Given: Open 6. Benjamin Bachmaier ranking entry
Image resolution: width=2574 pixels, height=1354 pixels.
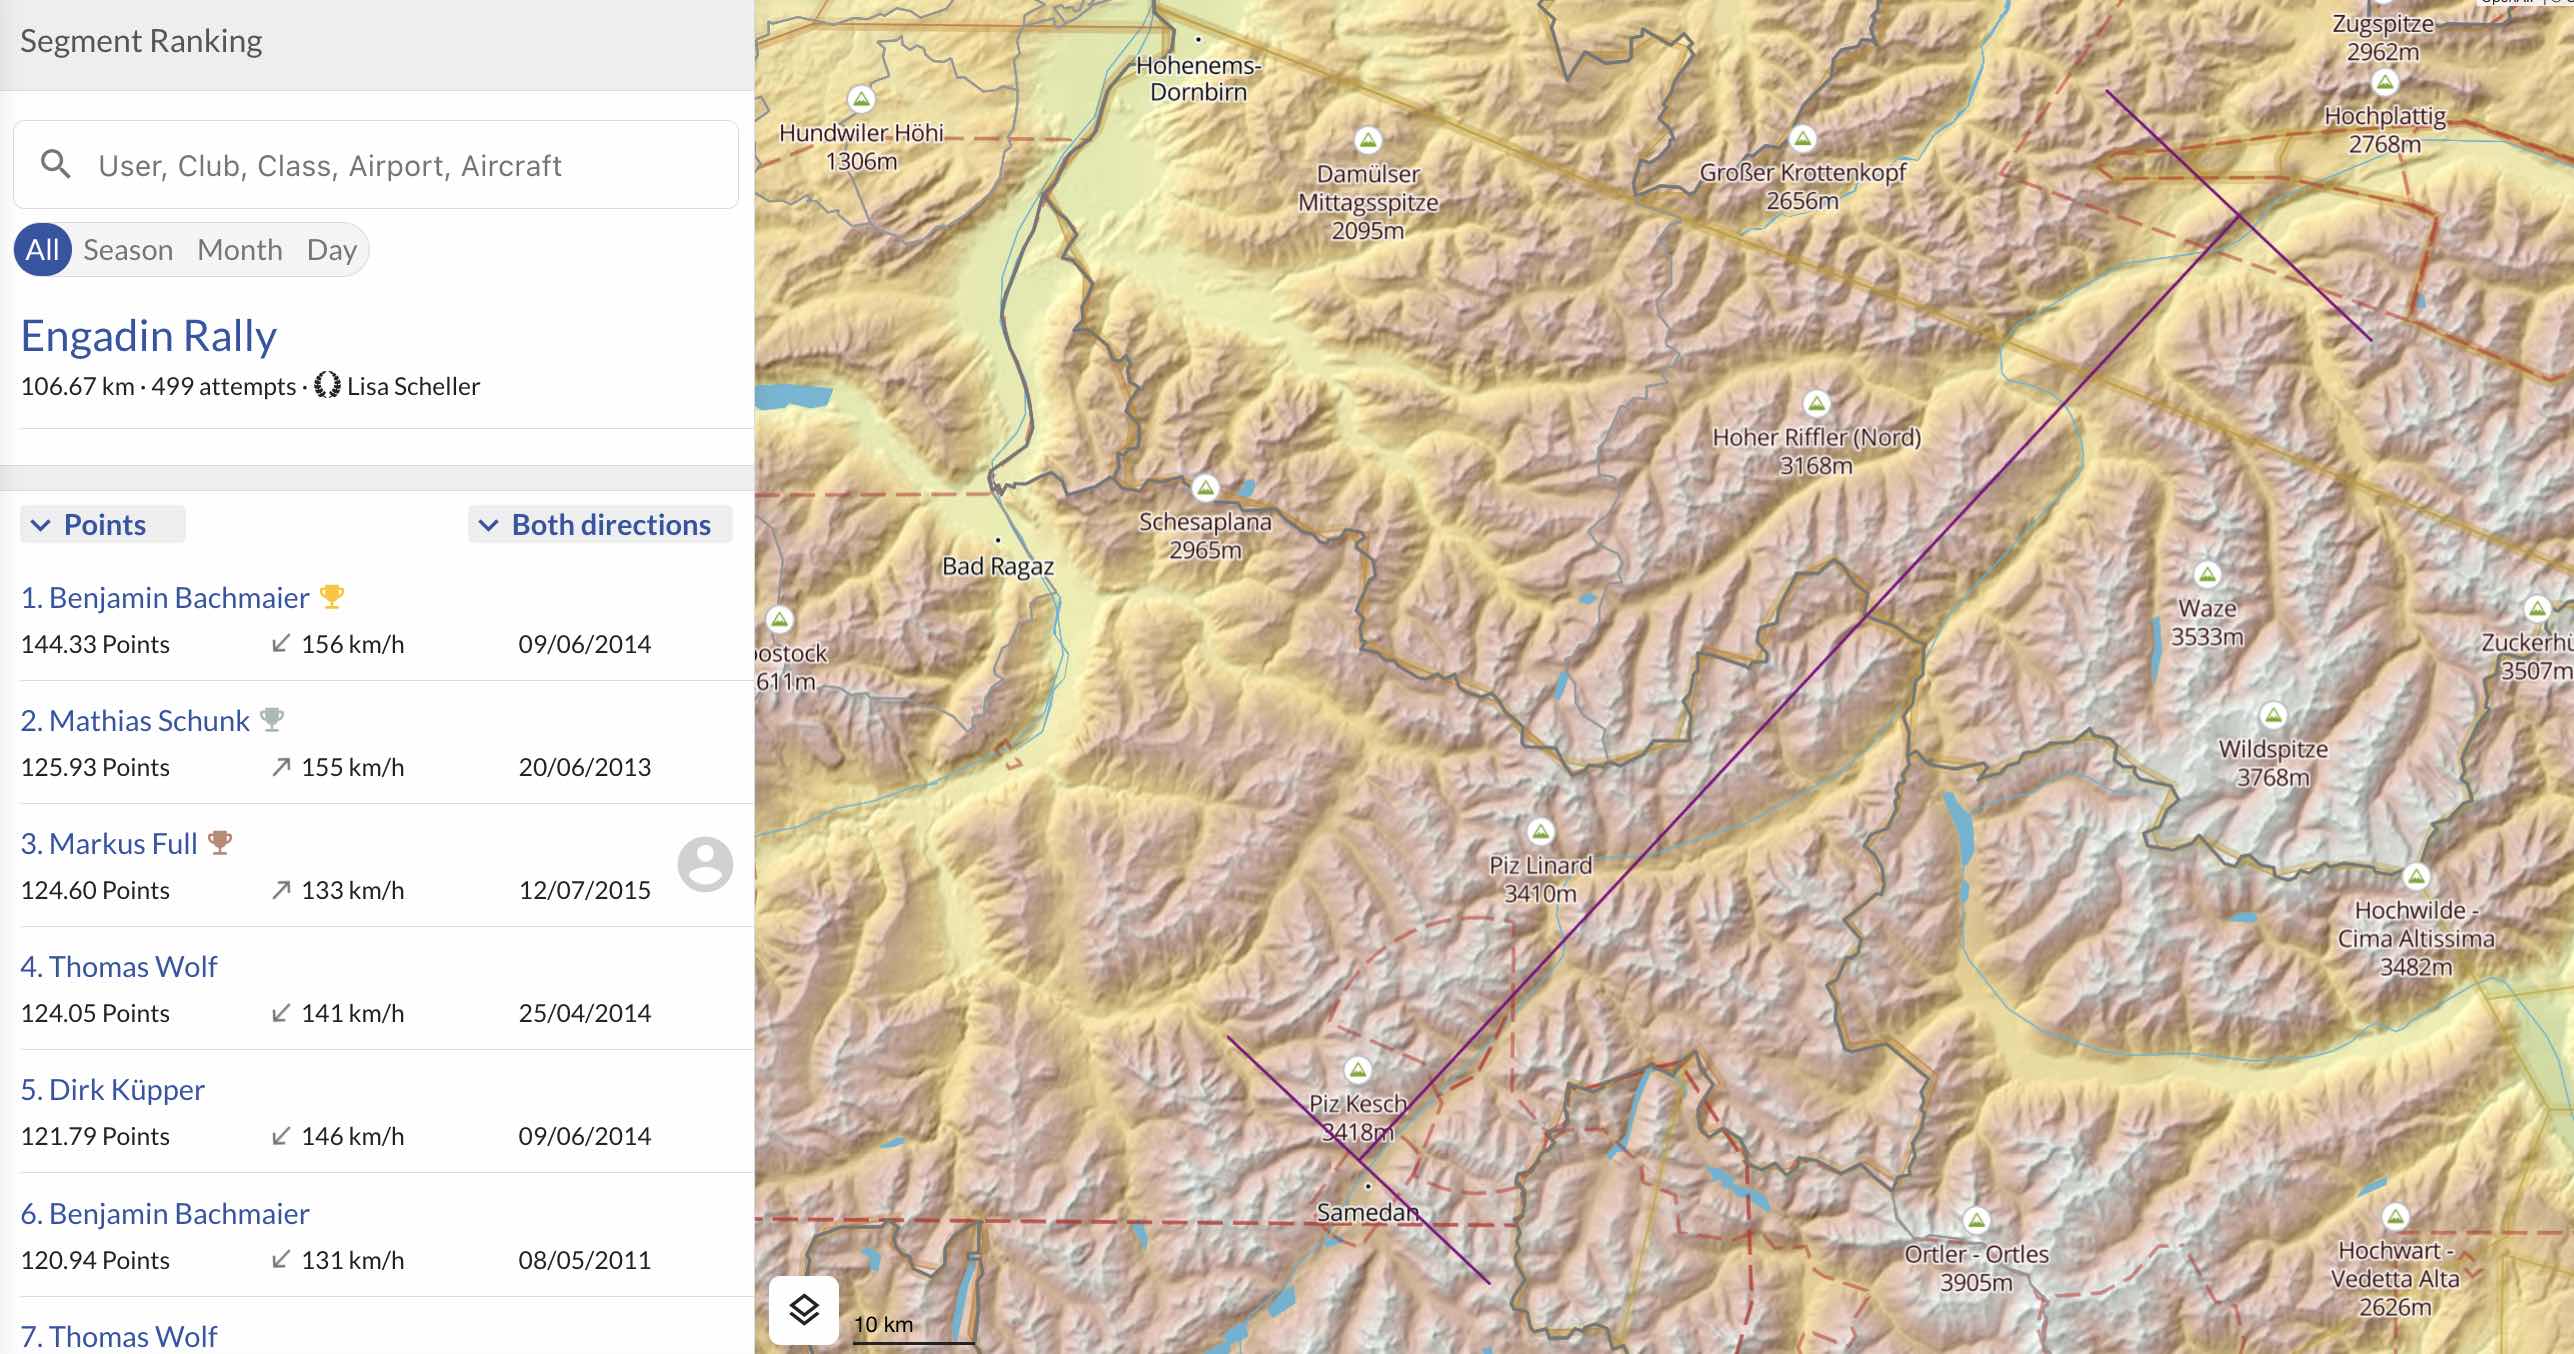Looking at the screenshot, I should pos(377,1236).
